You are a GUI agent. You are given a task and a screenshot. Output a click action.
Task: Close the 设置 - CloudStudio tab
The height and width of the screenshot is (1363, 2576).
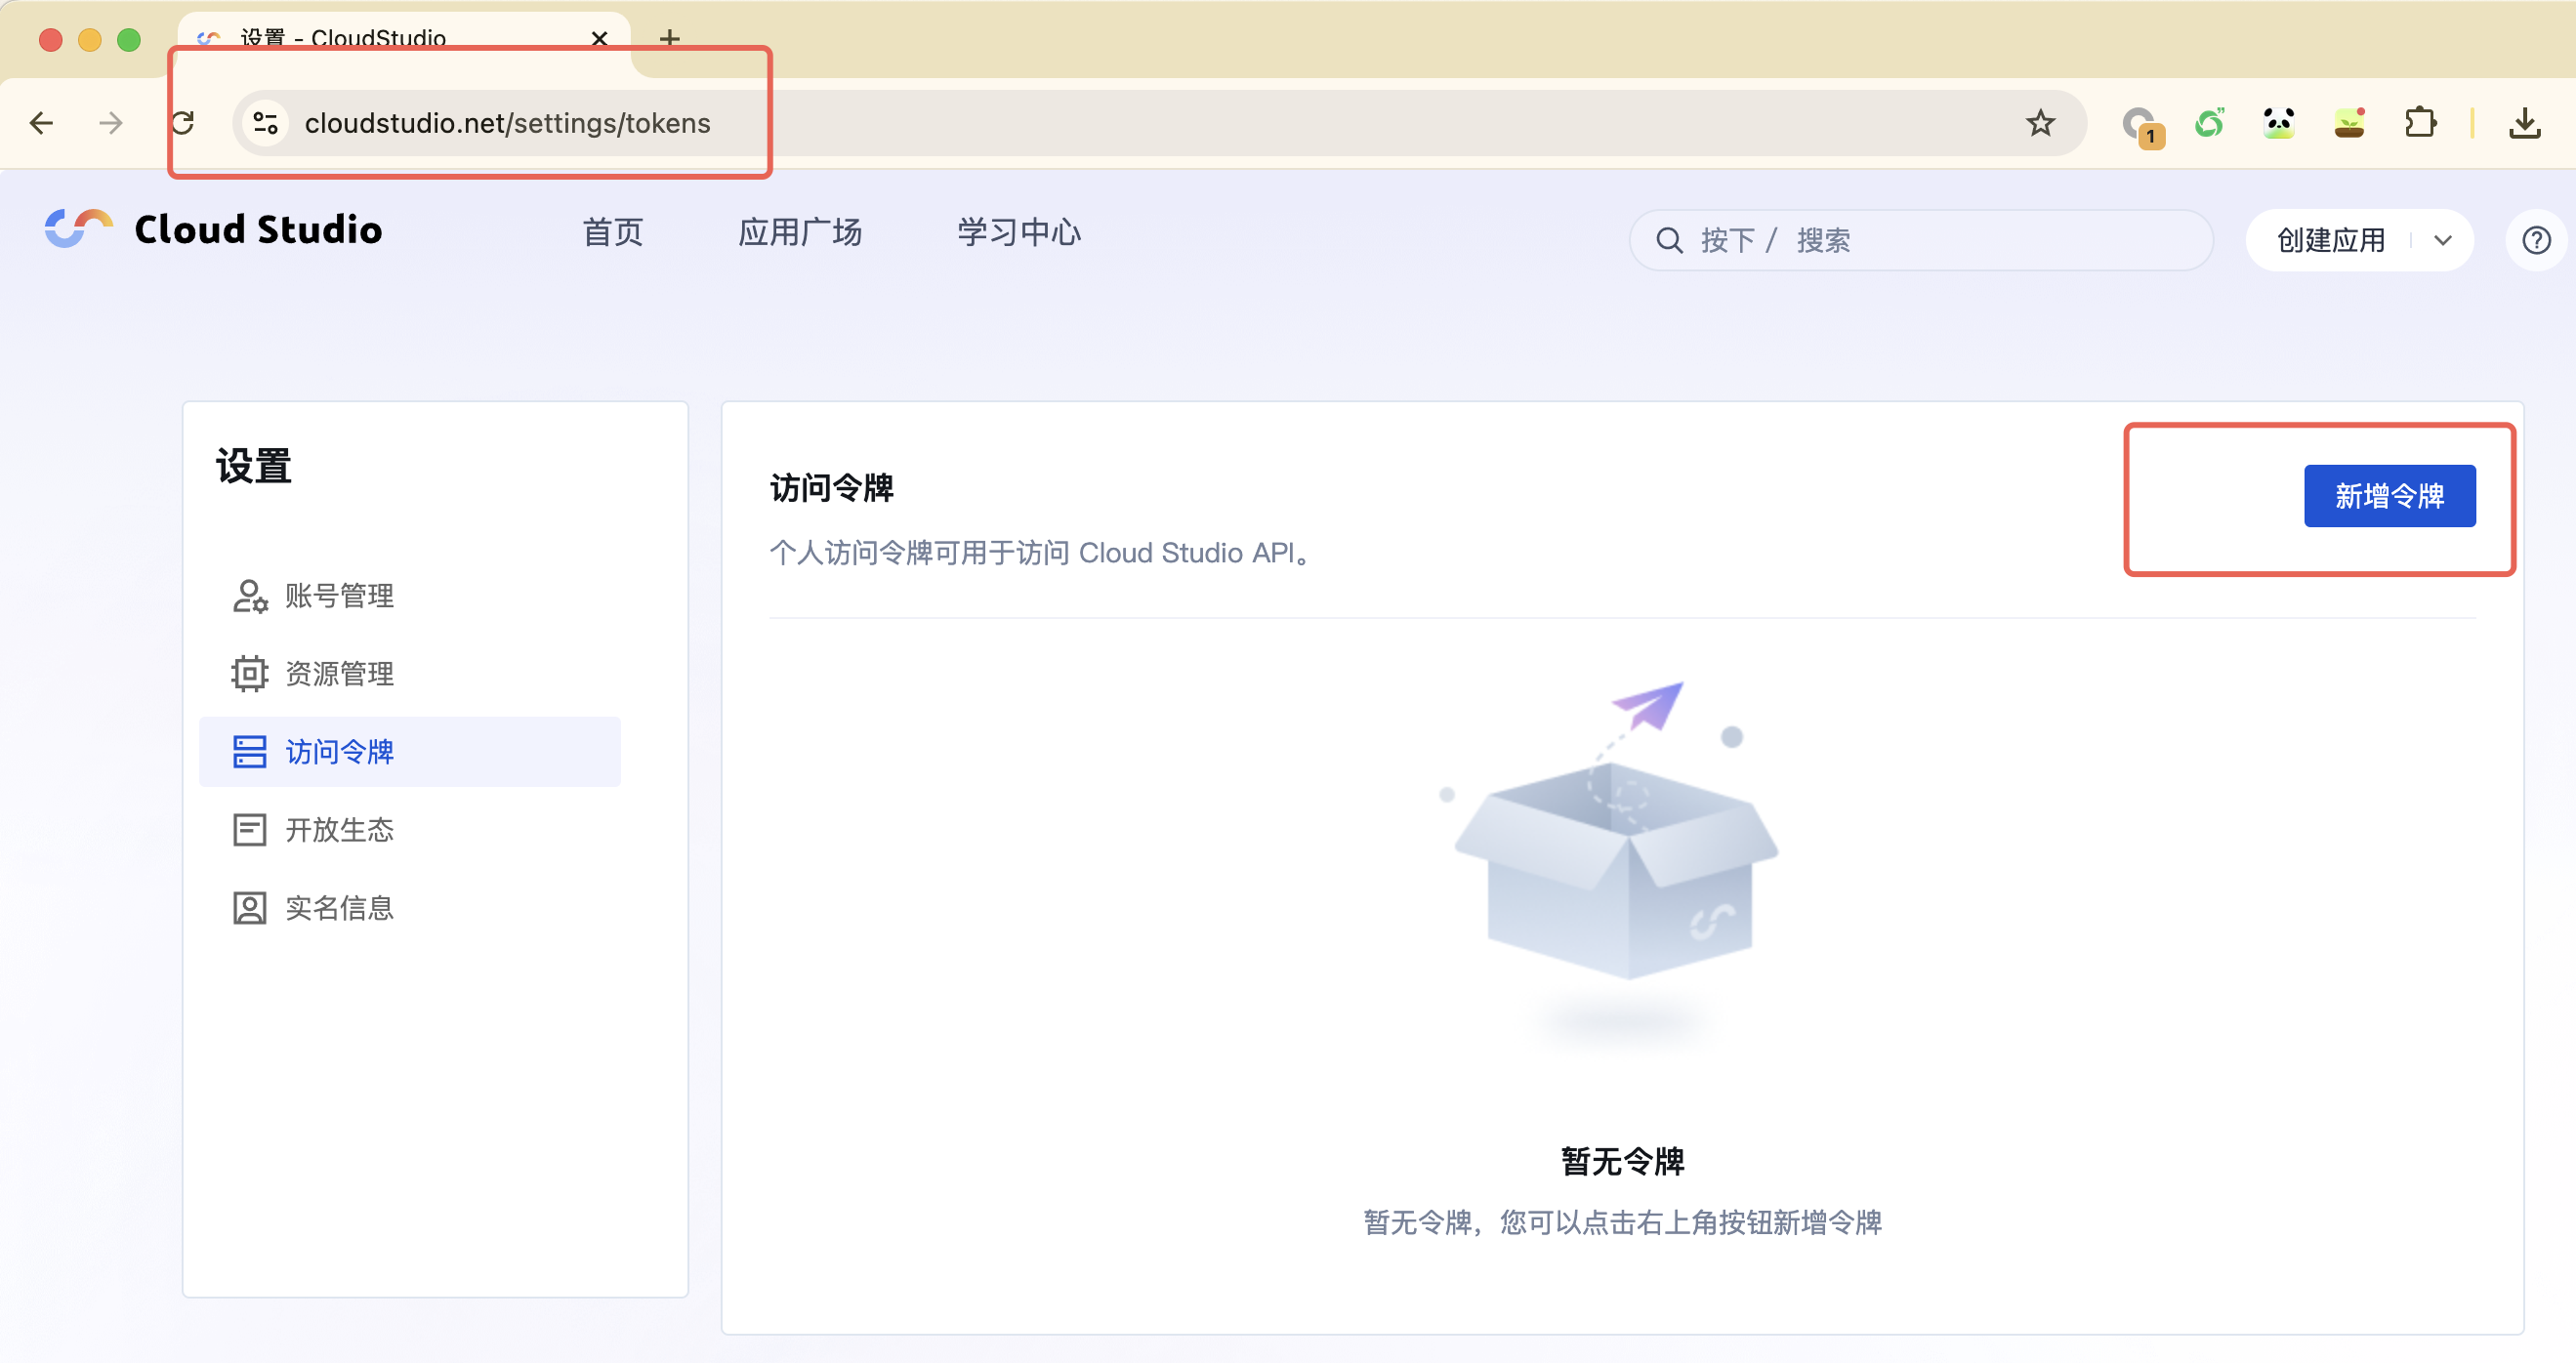pyautogui.click(x=599, y=38)
